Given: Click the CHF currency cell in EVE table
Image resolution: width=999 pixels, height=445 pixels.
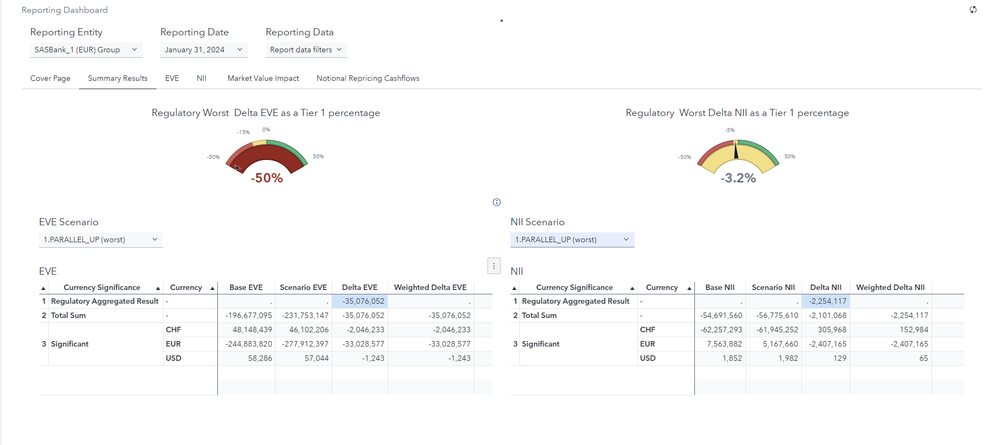Looking at the screenshot, I should tap(190, 330).
